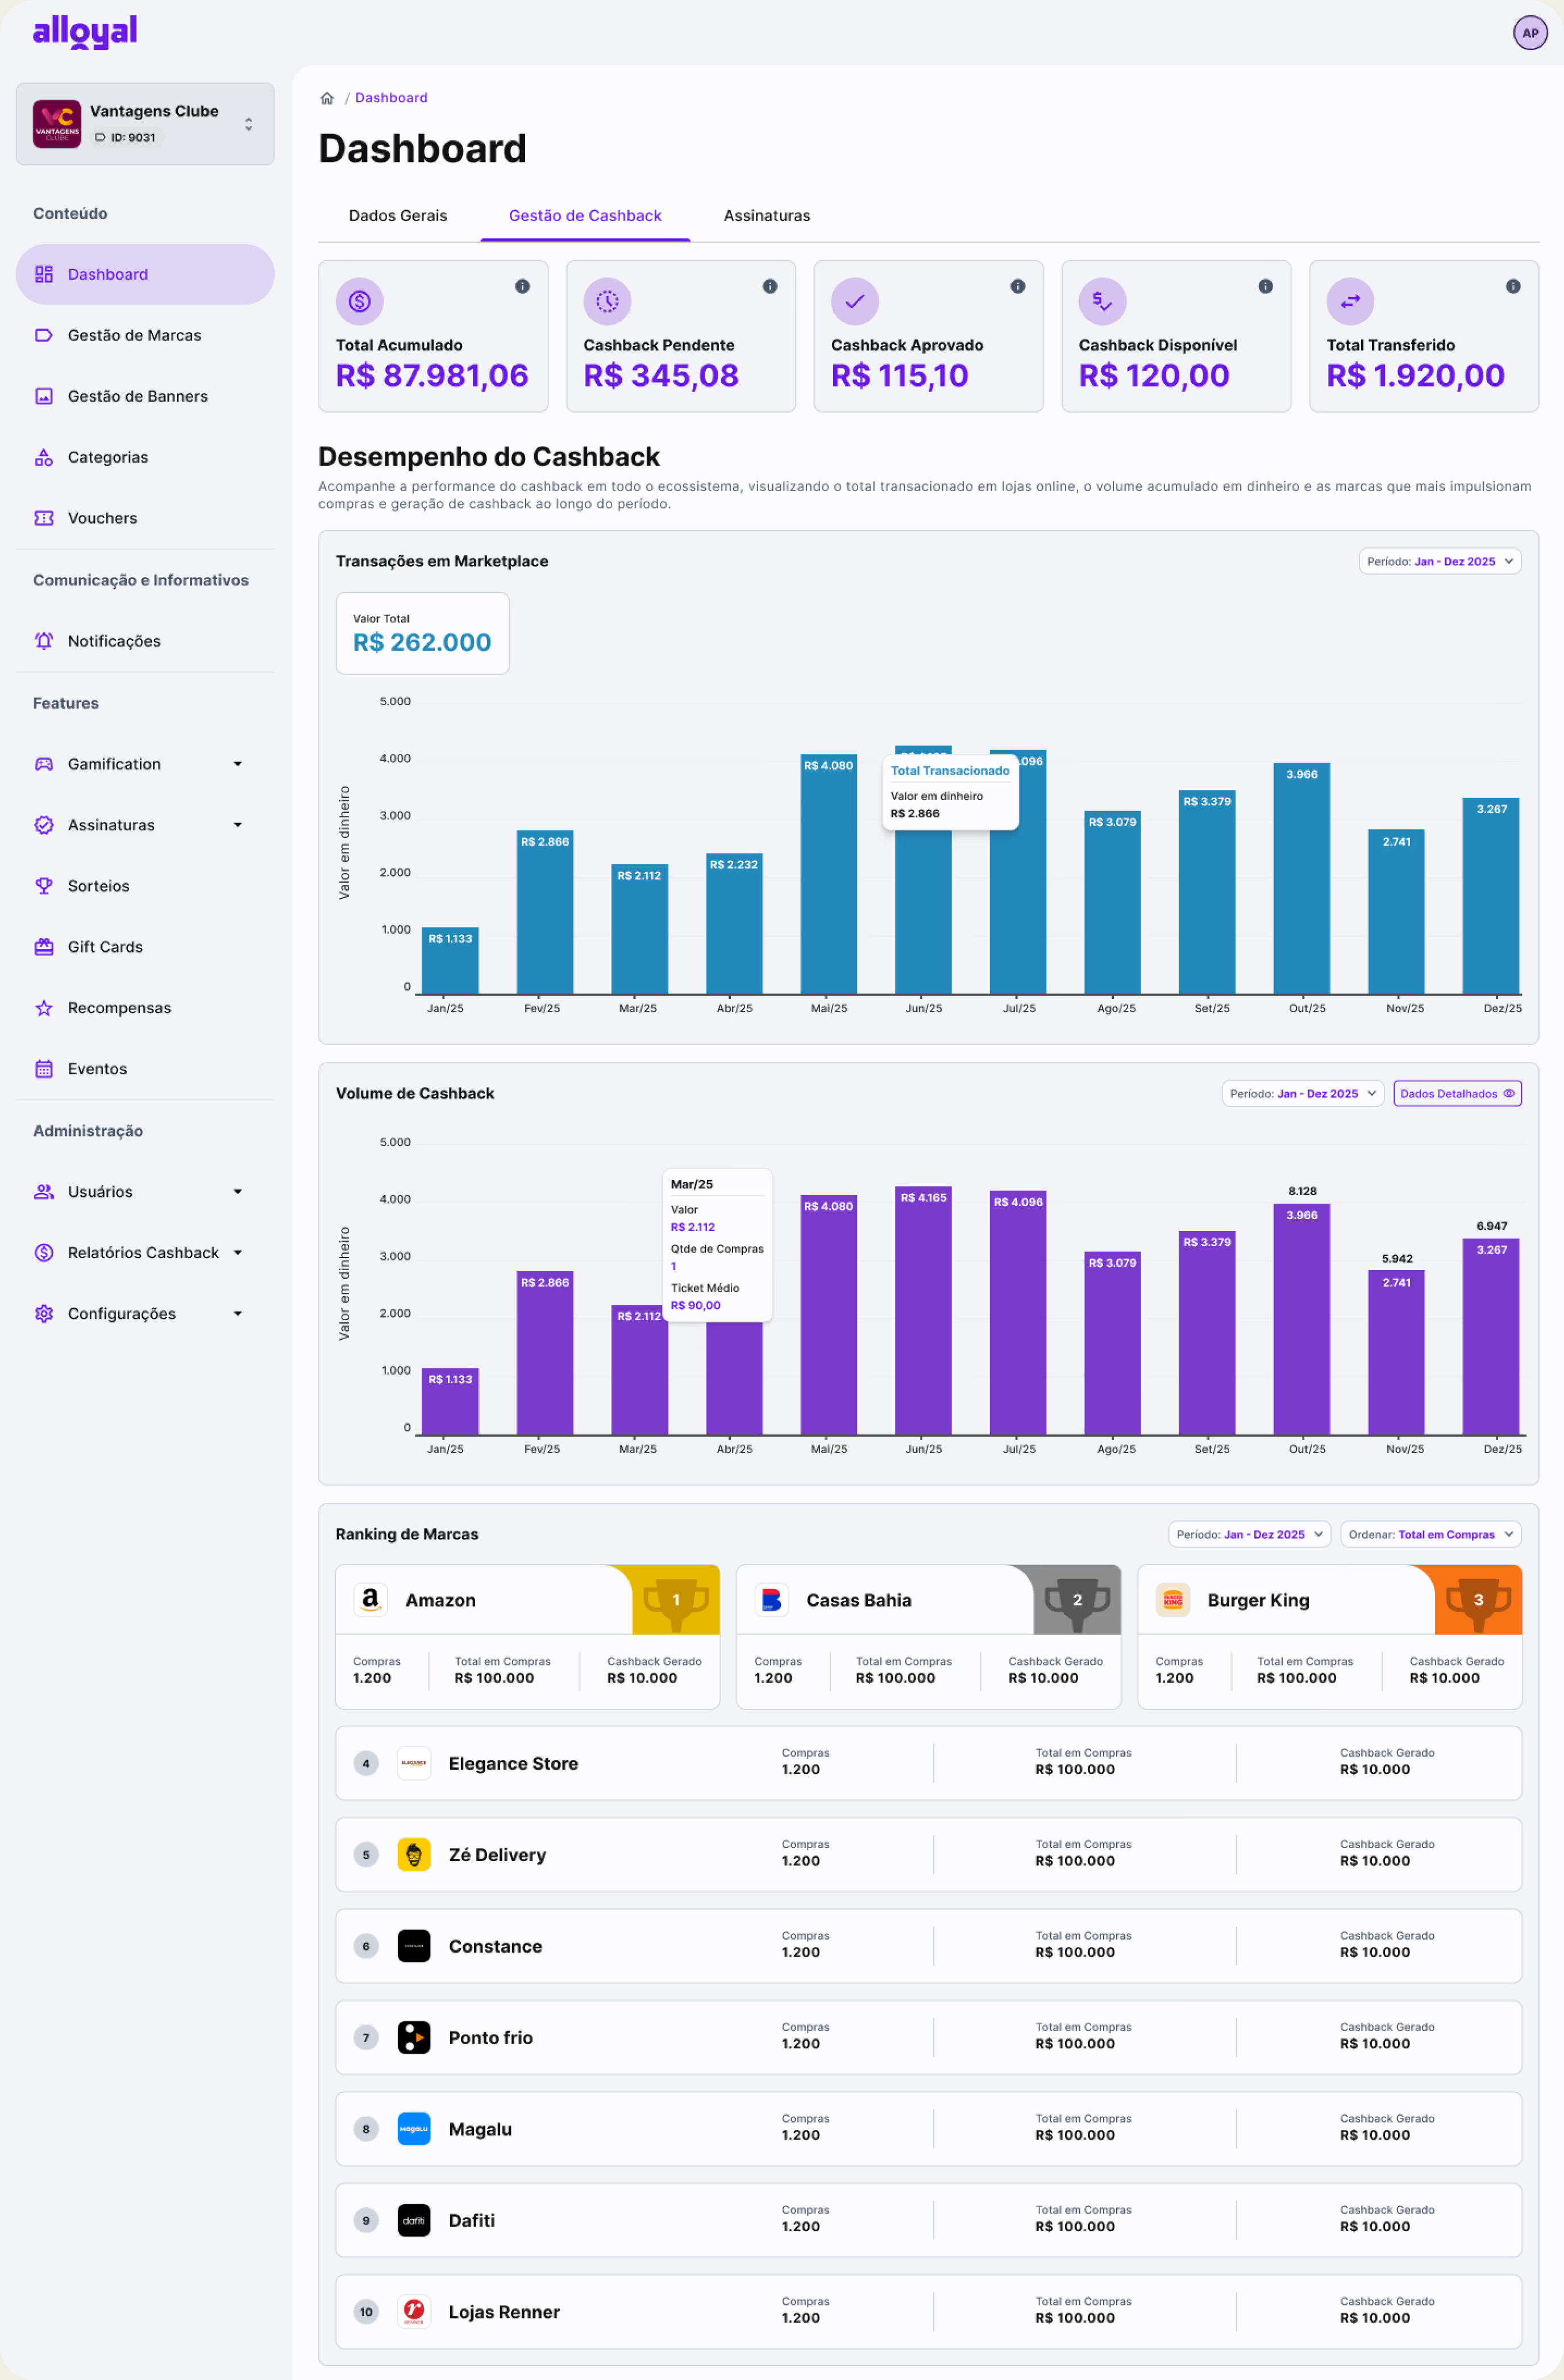Image resolution: width=1564 pixels, height=2380 pixels.
Task: Expand the Usuários submenu arrow
Action: pos(238,1192)
